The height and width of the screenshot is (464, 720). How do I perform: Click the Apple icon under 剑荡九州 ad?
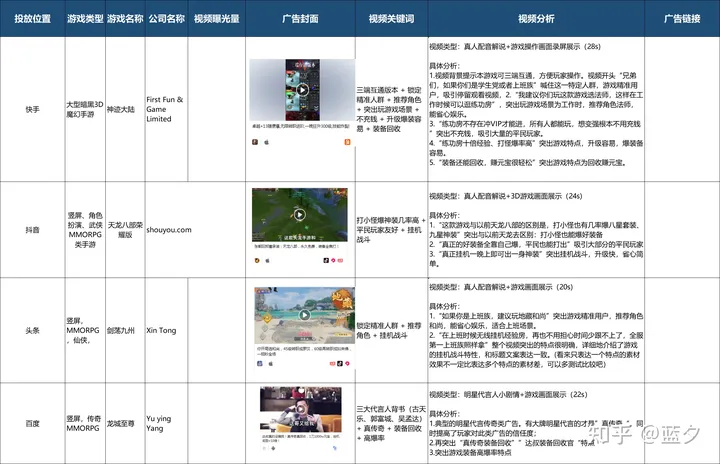point(271,363)
